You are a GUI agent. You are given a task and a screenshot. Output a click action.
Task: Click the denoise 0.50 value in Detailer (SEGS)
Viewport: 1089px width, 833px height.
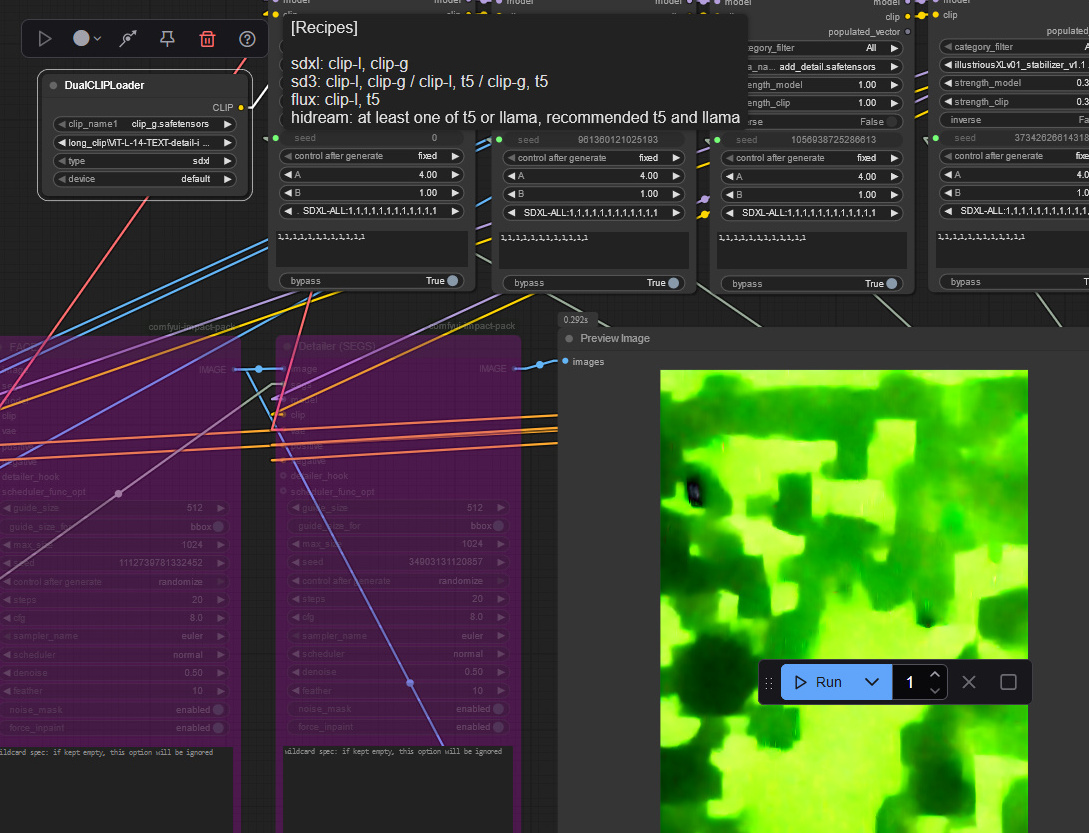click(x=473, y=672)
